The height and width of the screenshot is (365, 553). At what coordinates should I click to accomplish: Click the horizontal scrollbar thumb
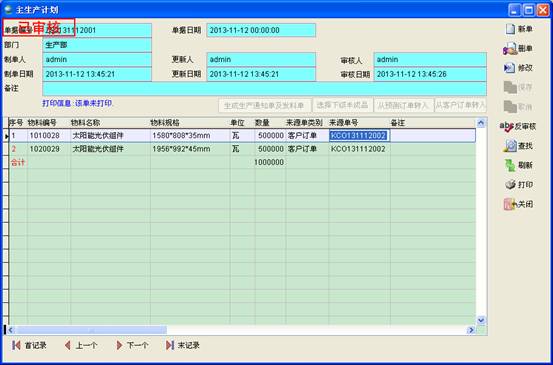click(91, 330)
